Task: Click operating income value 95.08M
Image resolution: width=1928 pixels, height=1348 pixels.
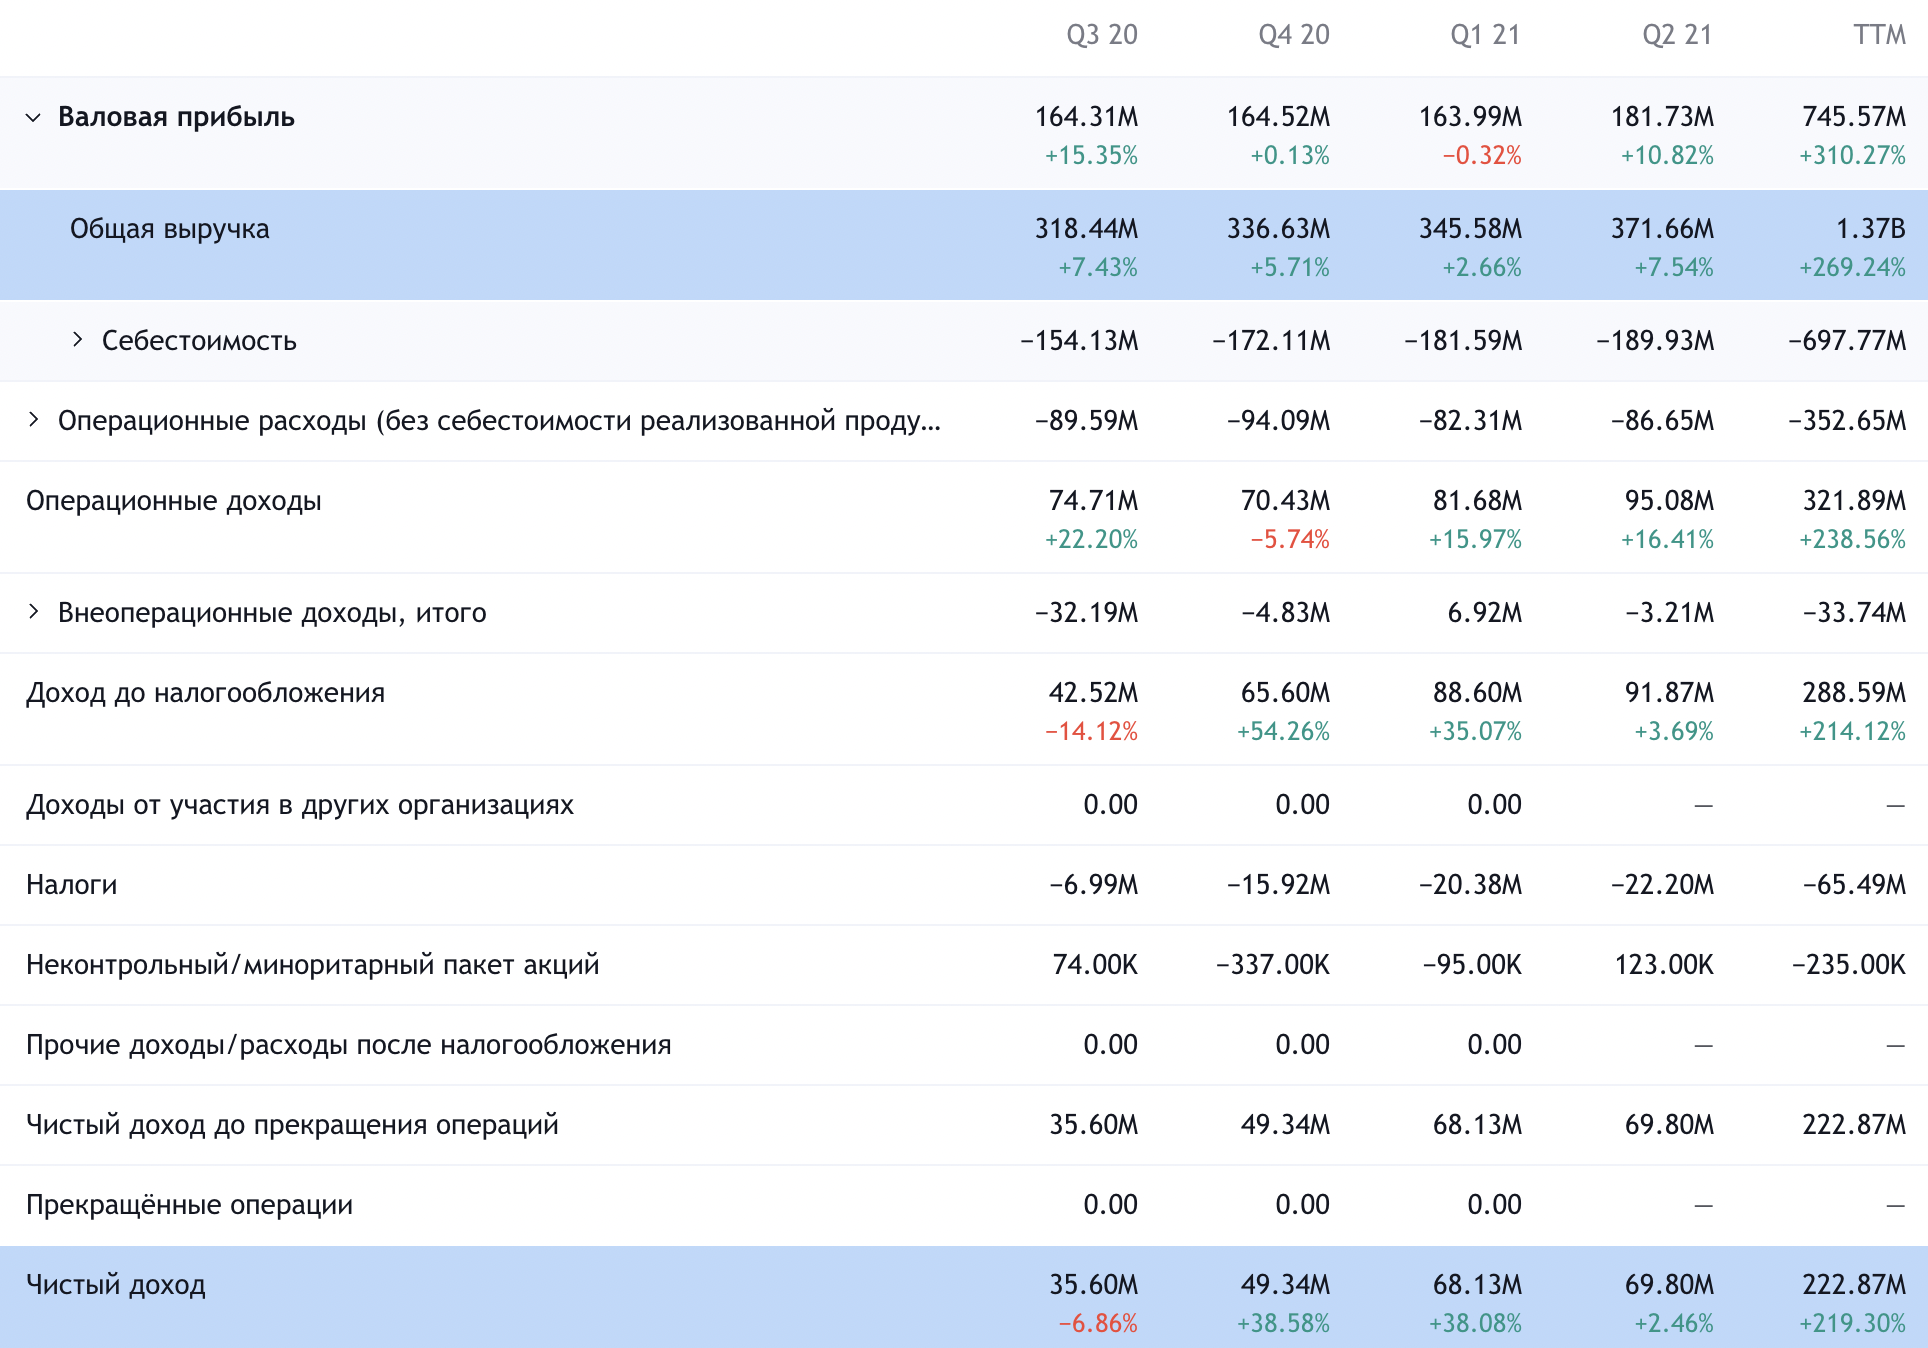Action: click(x=1669, y=501)
